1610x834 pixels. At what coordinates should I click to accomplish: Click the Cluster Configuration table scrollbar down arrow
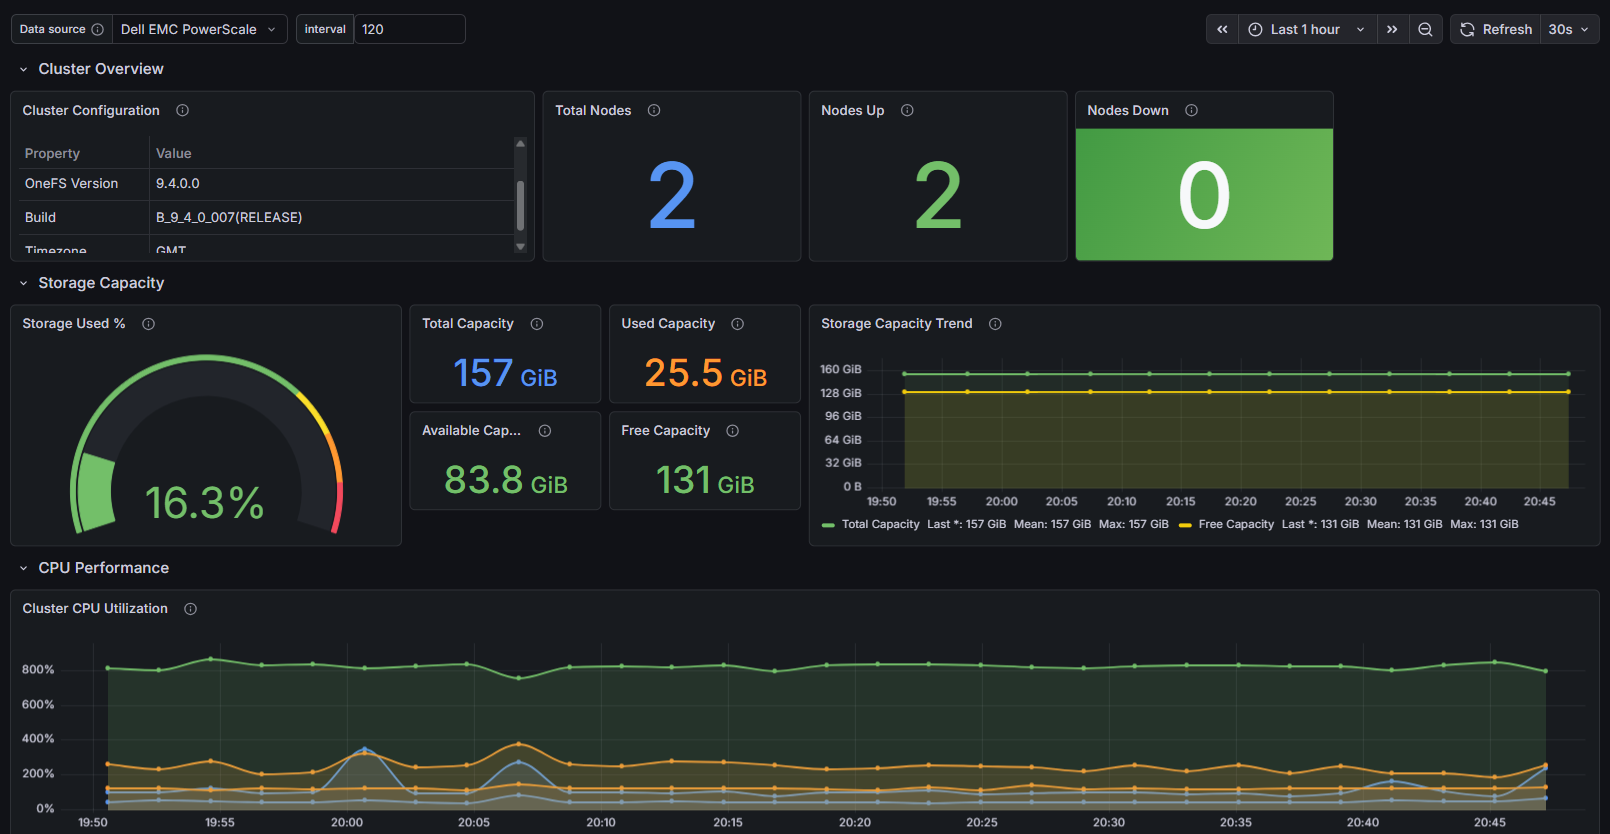pos(520,246)
